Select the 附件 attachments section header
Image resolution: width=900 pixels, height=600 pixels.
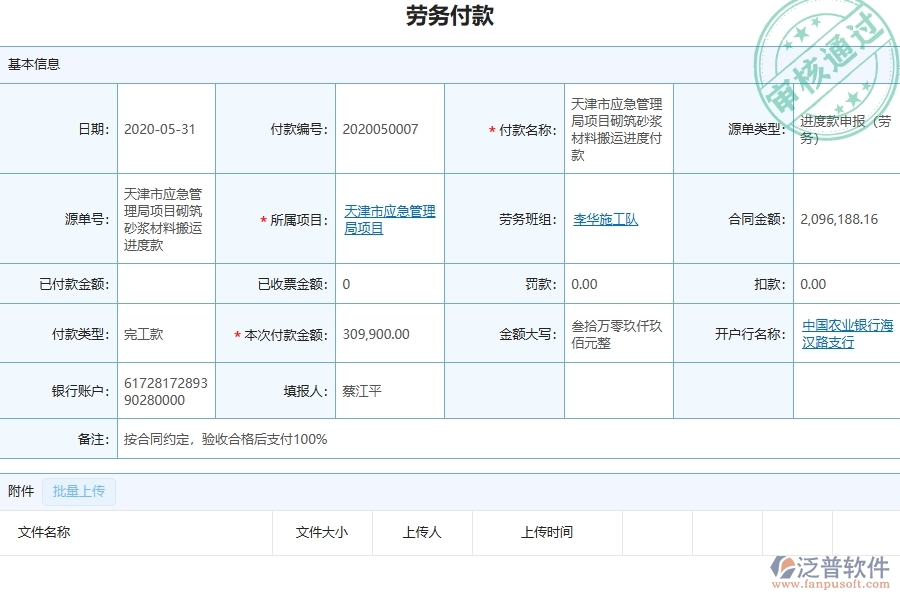tap(18, 491)
